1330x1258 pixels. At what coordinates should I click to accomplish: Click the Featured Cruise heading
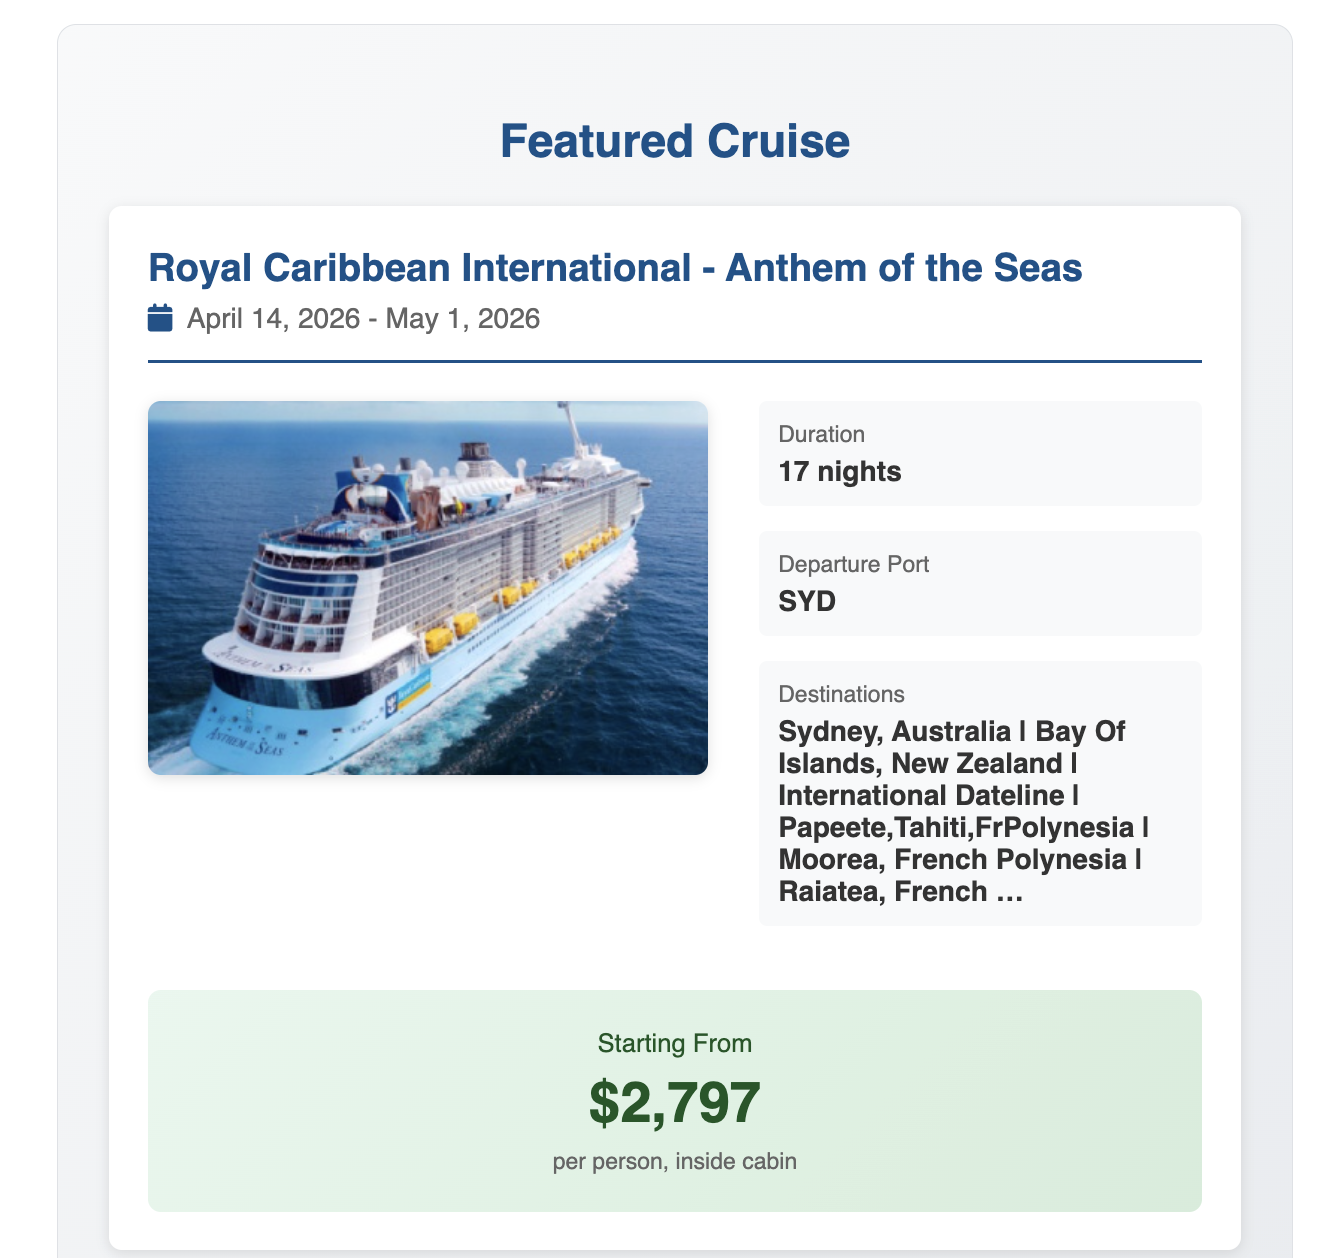pyautogui.click(x=675, y=141)
